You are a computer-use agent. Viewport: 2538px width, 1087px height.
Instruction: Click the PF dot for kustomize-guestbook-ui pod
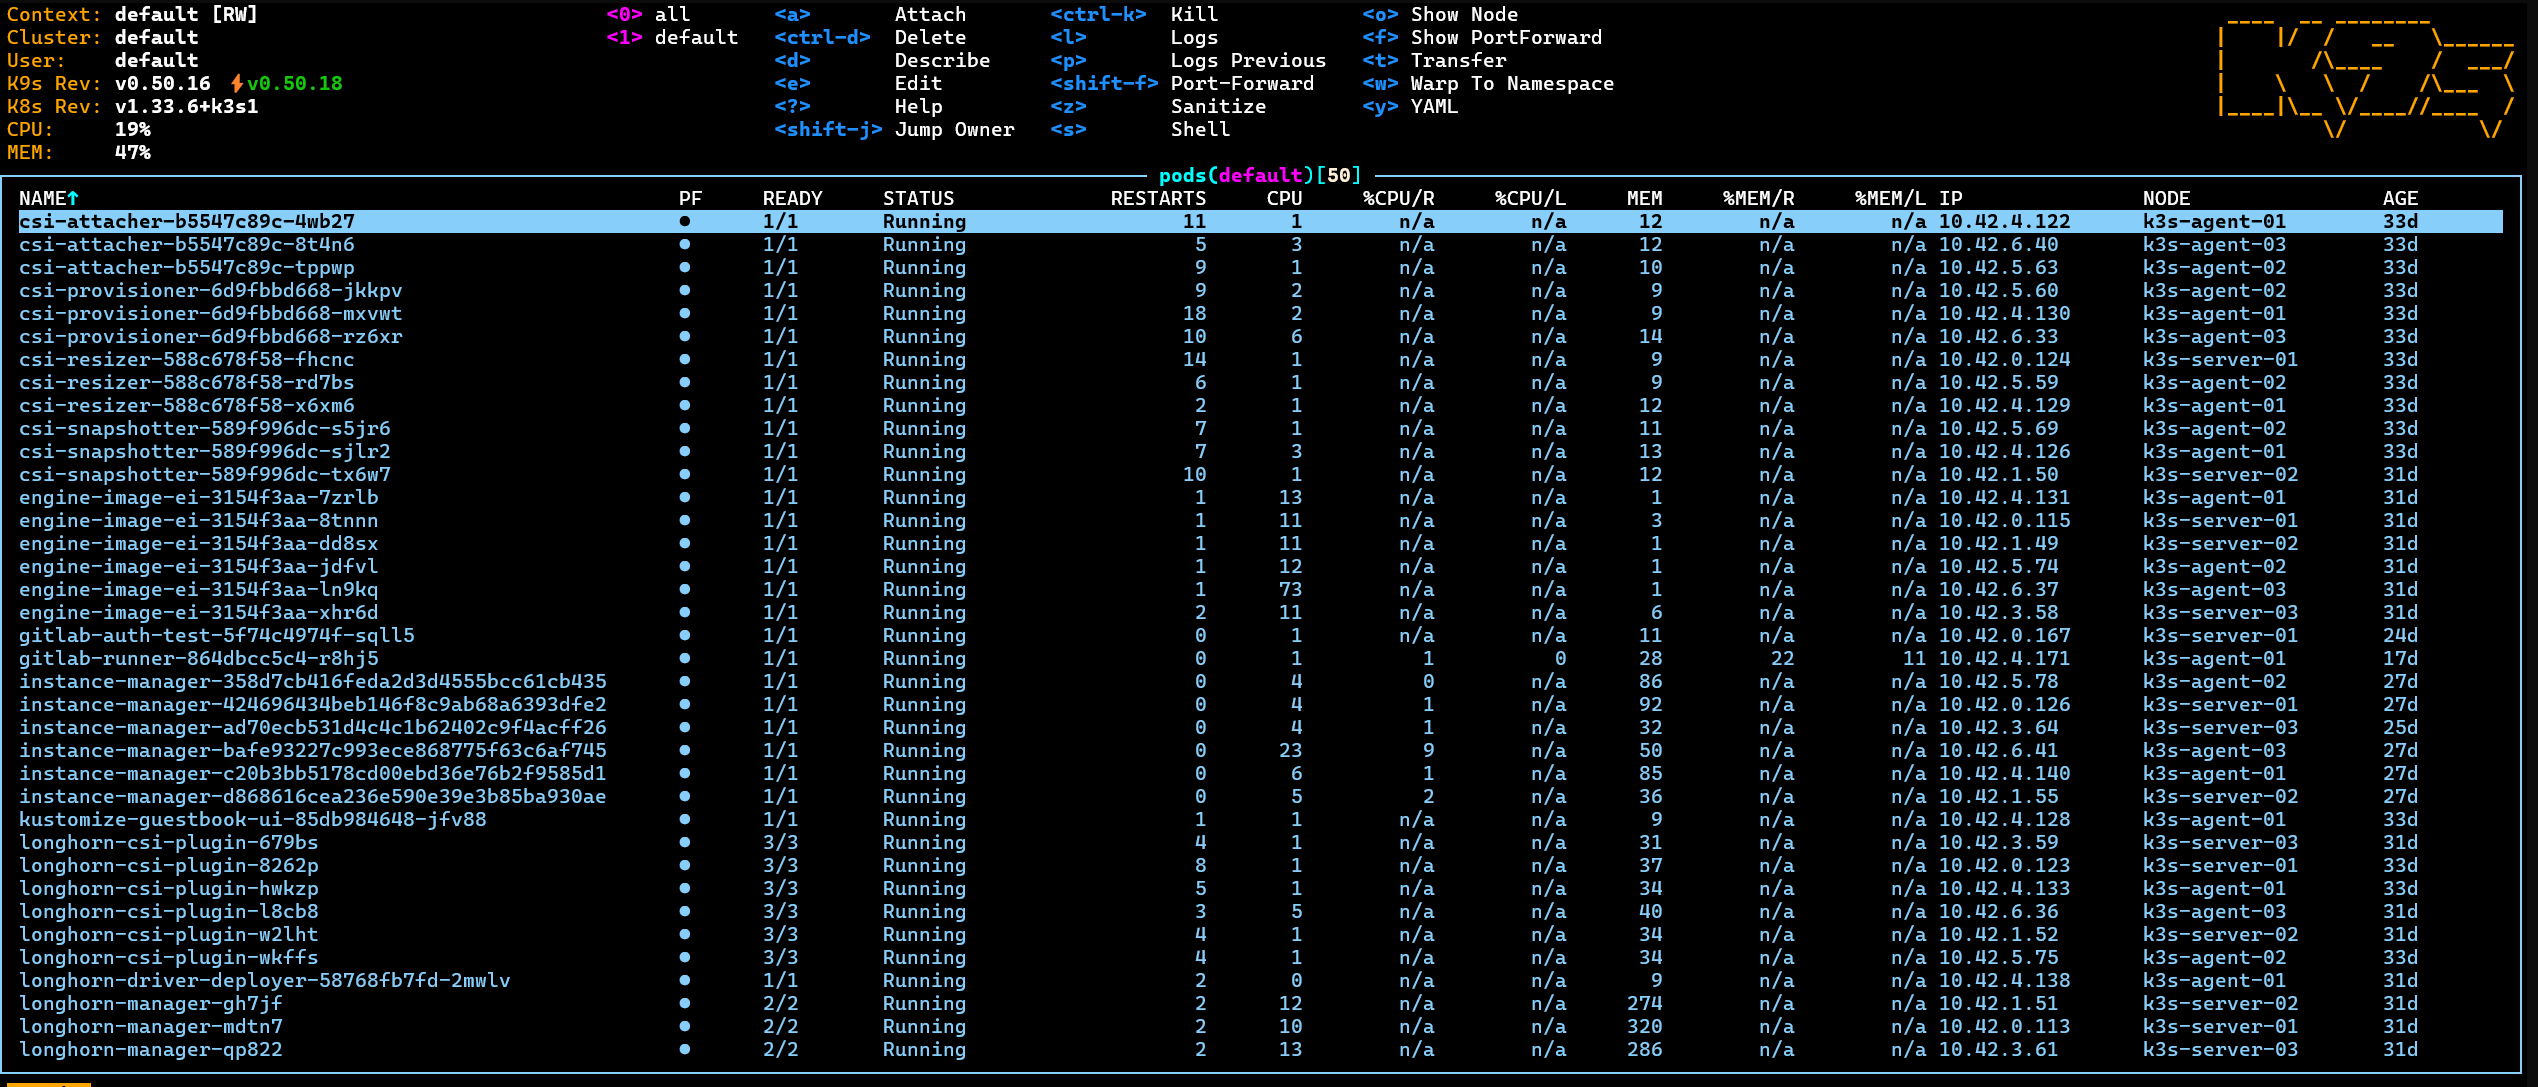pos(685,819)
